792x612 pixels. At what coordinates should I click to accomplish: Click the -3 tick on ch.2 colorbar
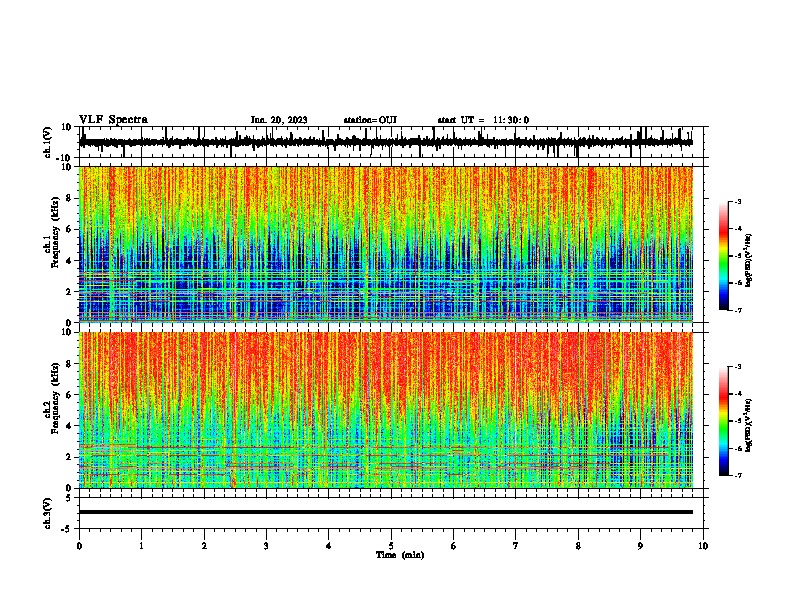click(x=738, y=367)
